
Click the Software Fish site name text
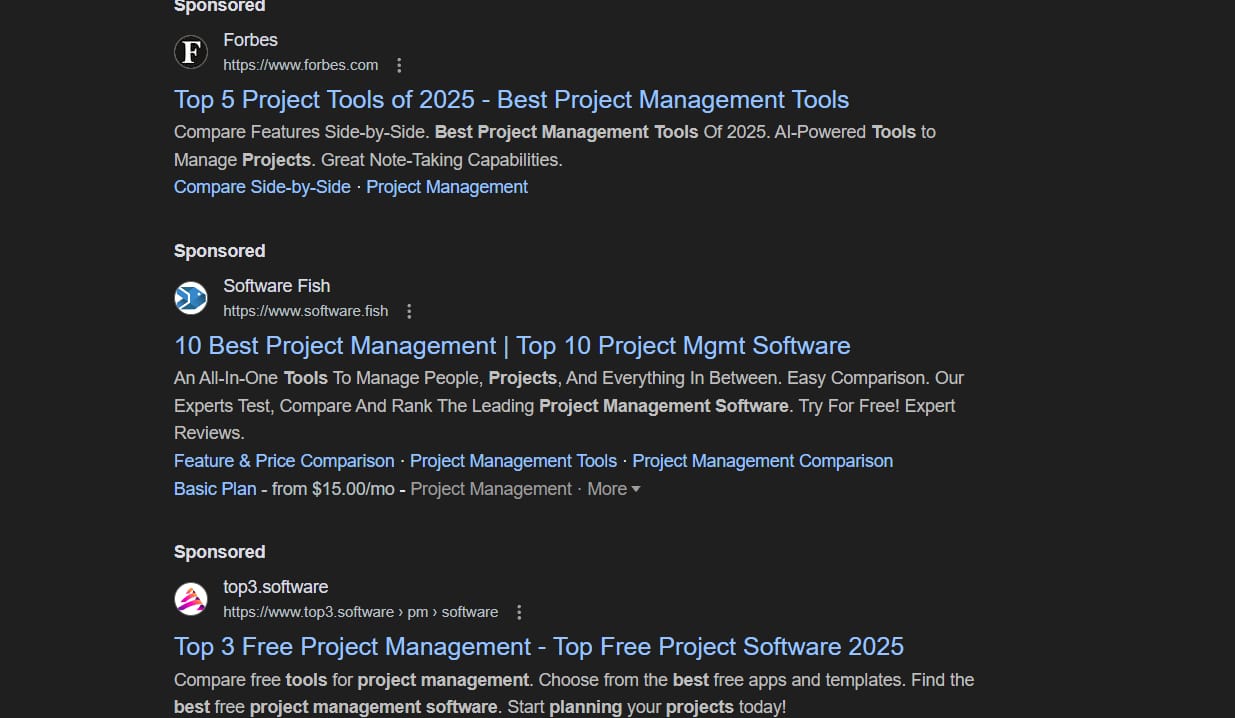pyautogui.click(x=276, y=286)
